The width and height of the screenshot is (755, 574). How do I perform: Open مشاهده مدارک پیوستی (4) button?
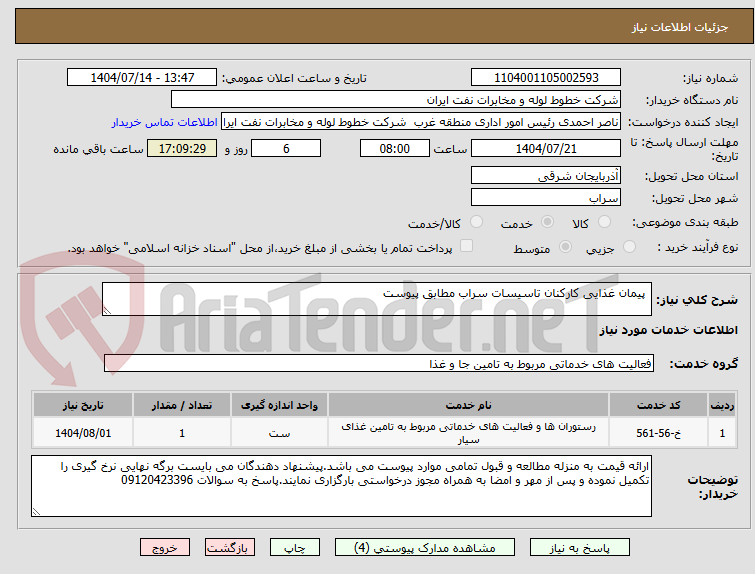(x=425, y=548)
